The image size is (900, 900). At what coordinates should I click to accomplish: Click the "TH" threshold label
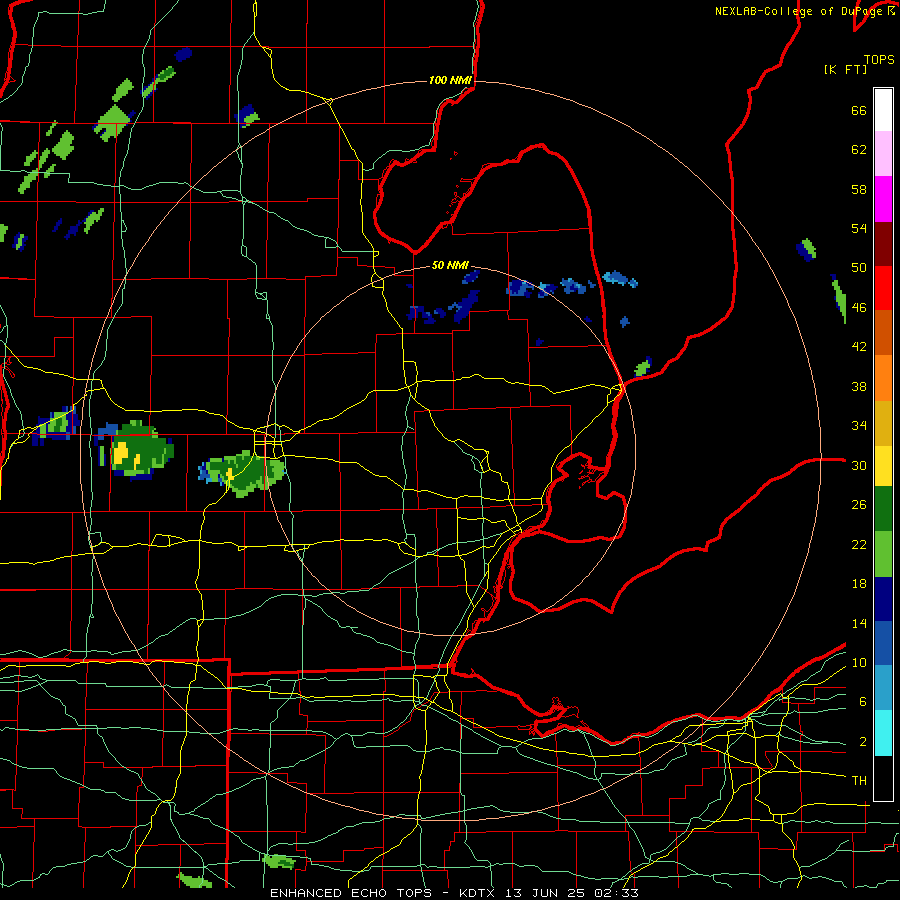pos(859,781)
